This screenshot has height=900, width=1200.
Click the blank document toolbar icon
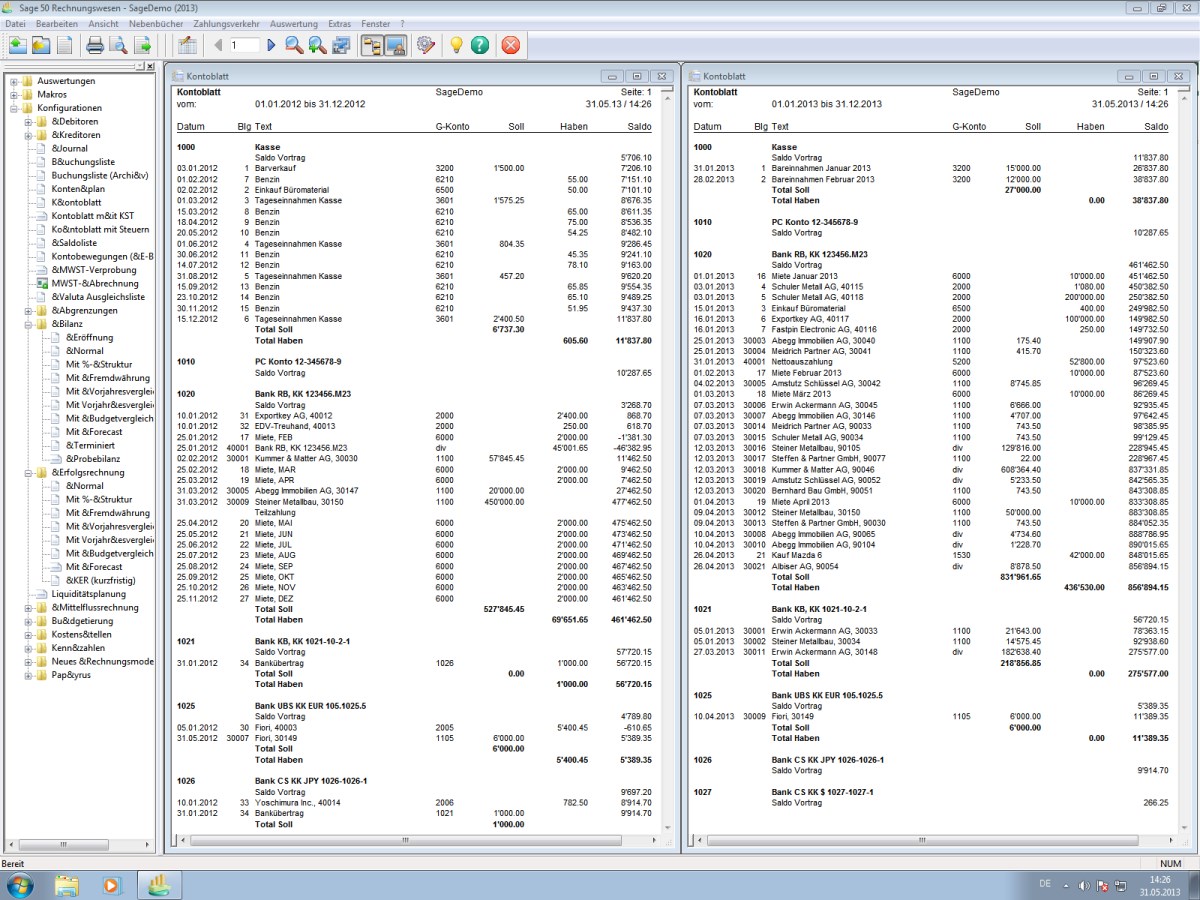(64, 45)
